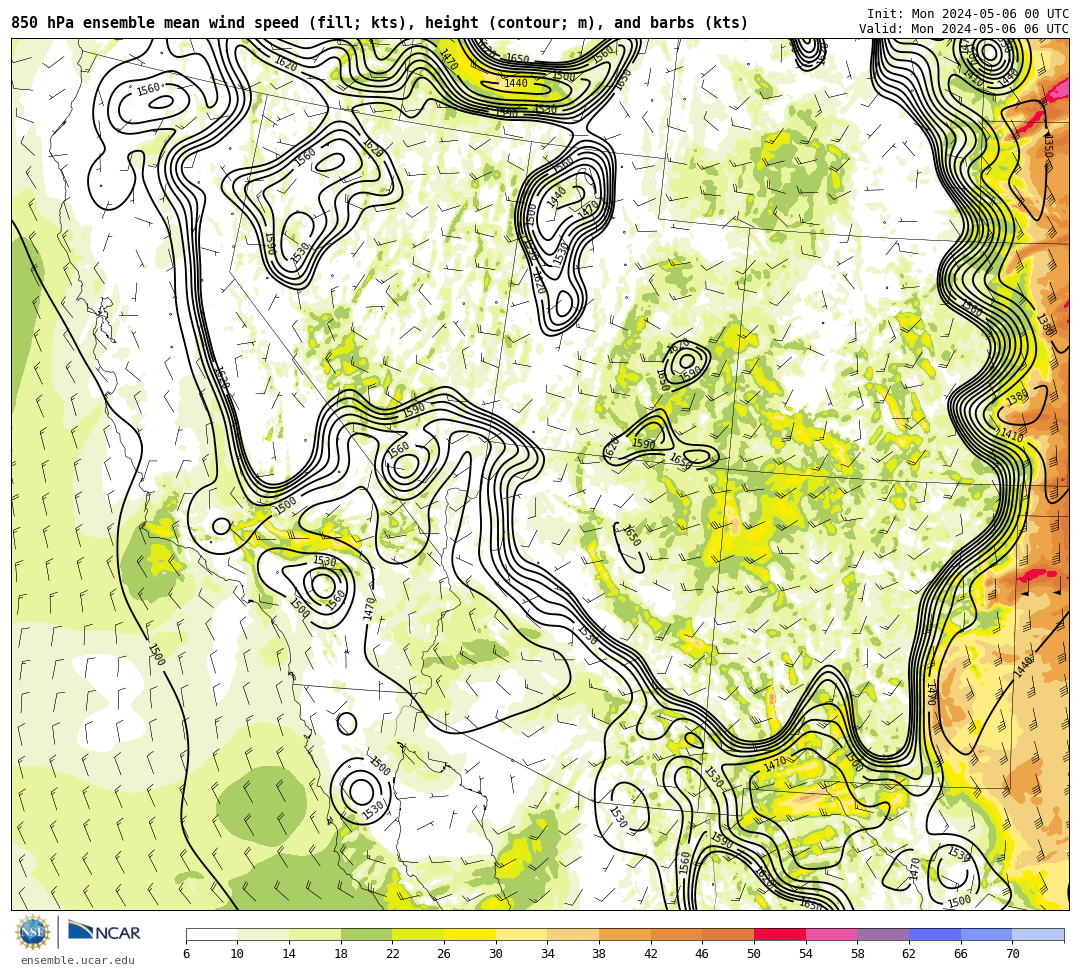The image size is (1080, 973).
Task: Click the Init: Mon 2024-05-06 00 UTC text
Action: click(x=968, y=14)
